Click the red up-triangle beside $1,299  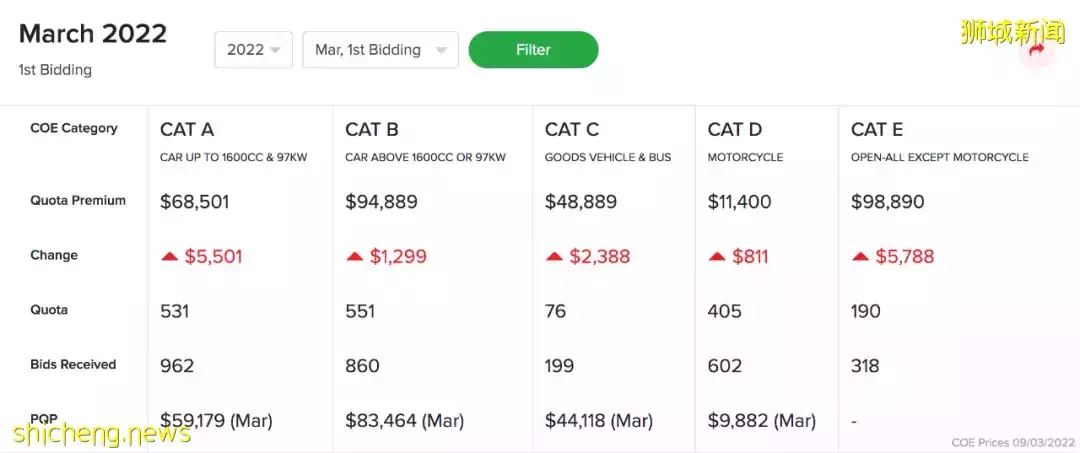(355, 257)
